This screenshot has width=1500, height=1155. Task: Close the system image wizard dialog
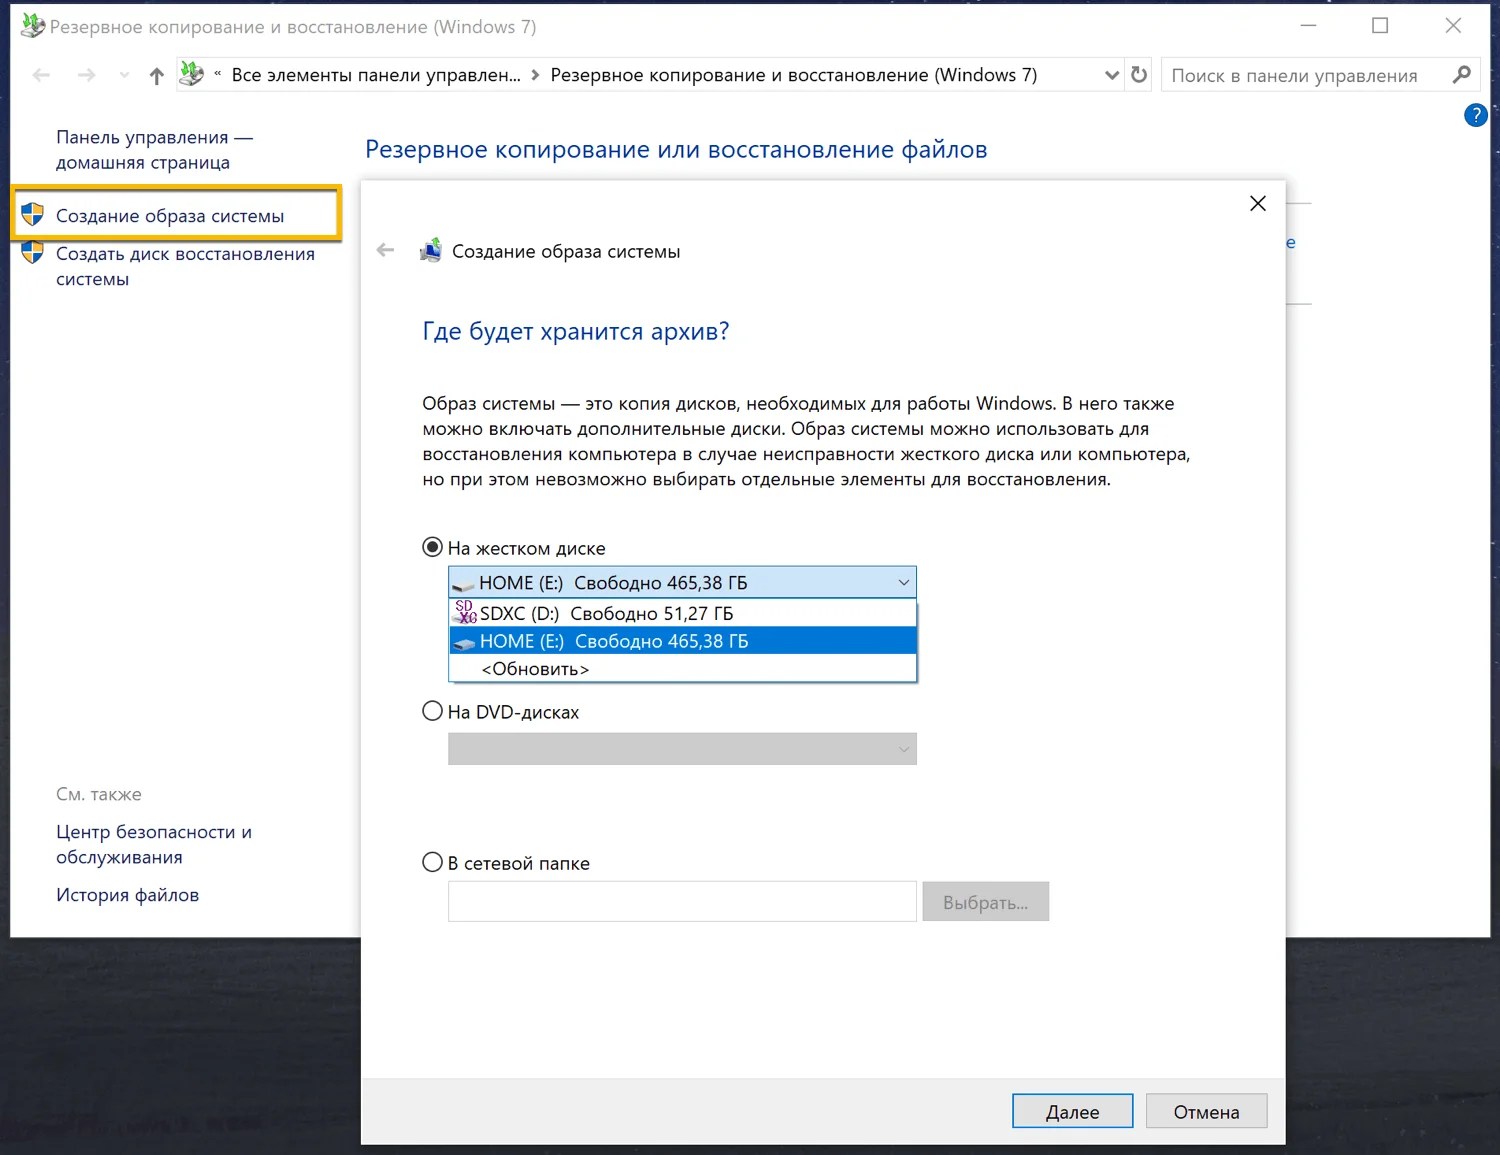coord(1258,203)
